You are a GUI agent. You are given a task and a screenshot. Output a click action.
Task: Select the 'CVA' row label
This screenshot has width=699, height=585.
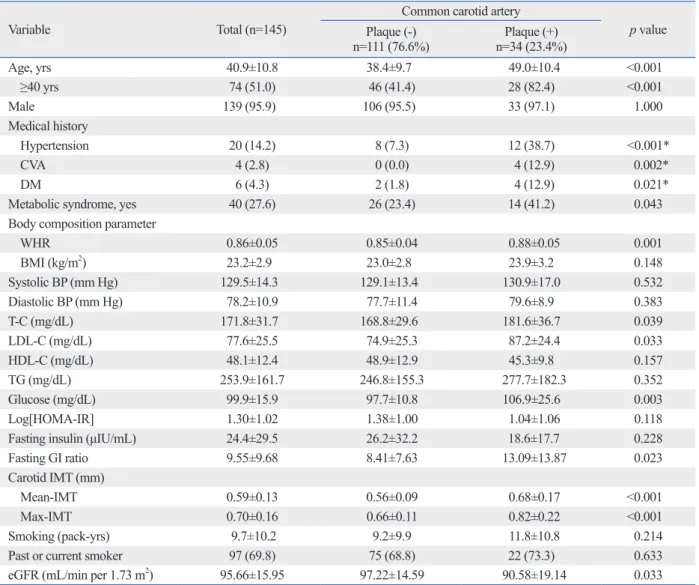click(x=33, y=165)
